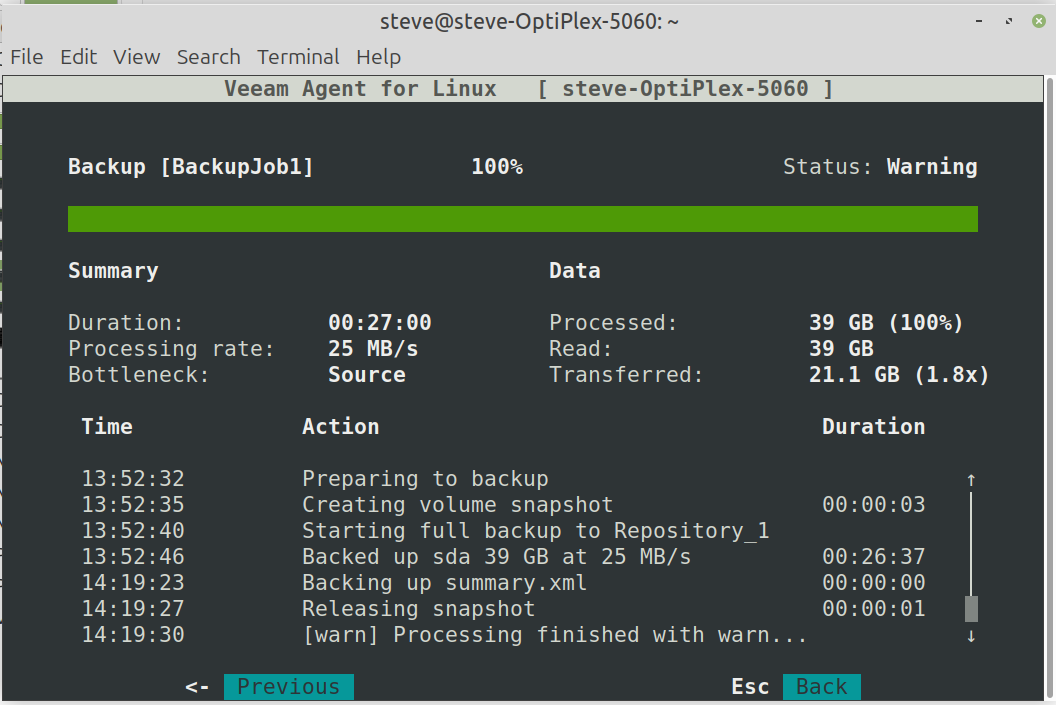
Task: Click the '100%' progress percentage
Action: click(x=497, y=167)
